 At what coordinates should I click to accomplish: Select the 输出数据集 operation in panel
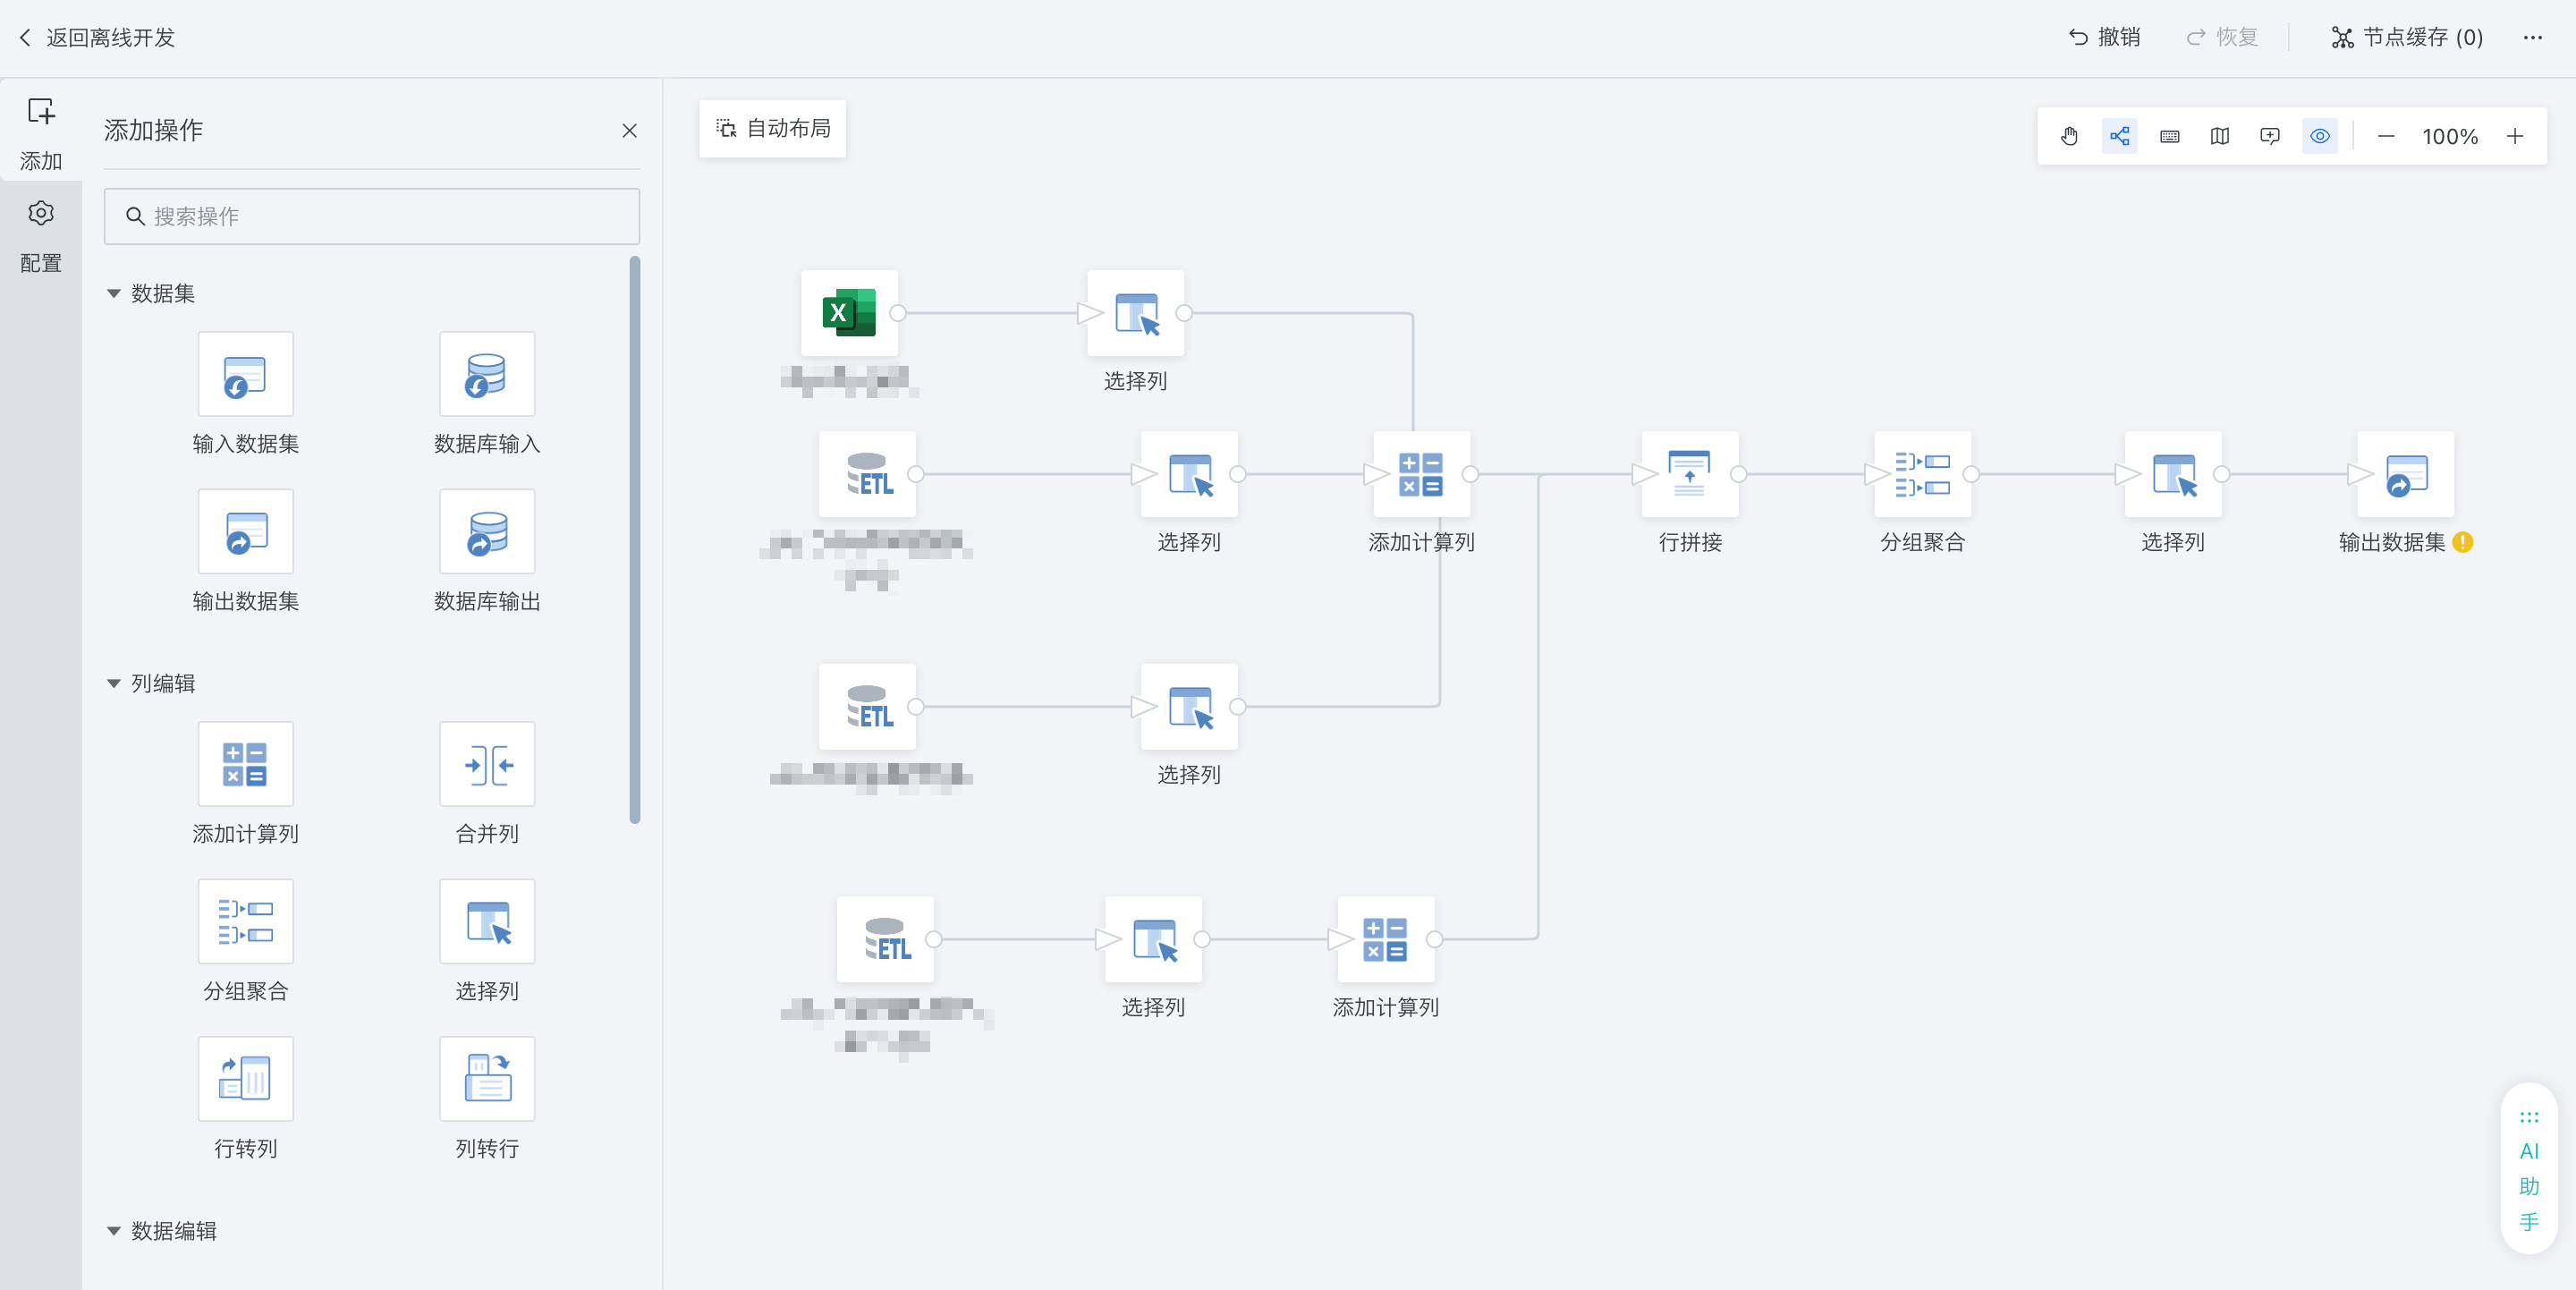(x=245, y=531)
